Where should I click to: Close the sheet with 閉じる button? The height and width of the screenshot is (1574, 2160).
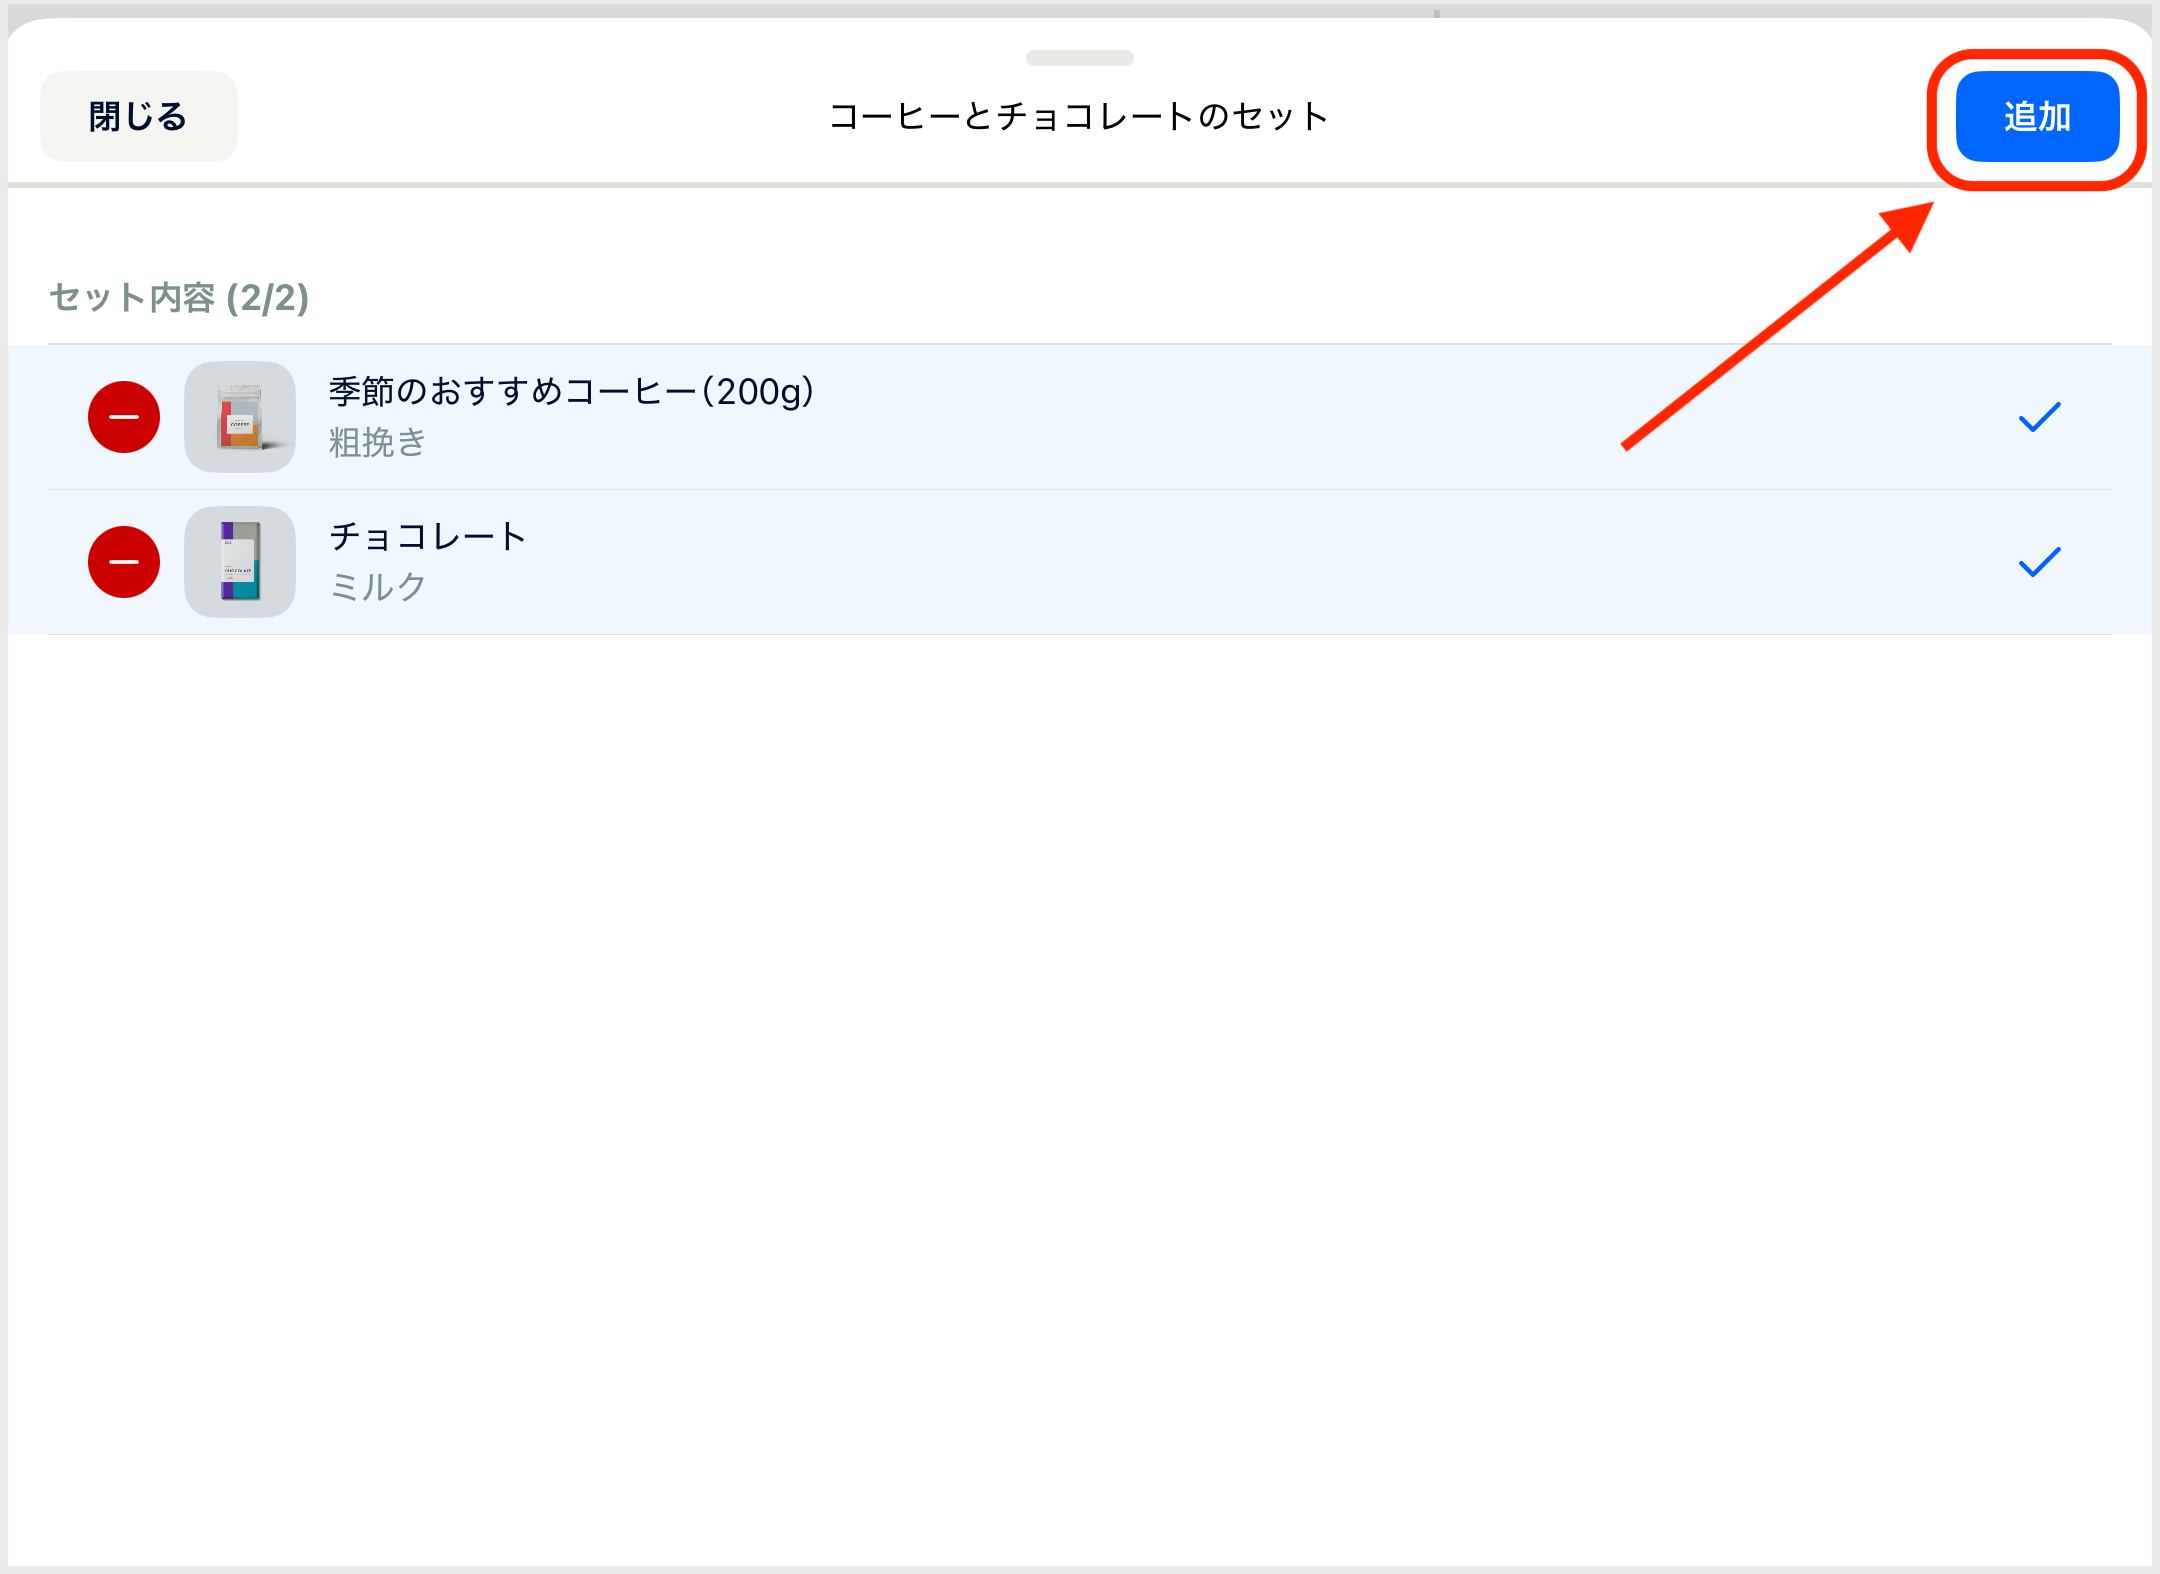139,117
